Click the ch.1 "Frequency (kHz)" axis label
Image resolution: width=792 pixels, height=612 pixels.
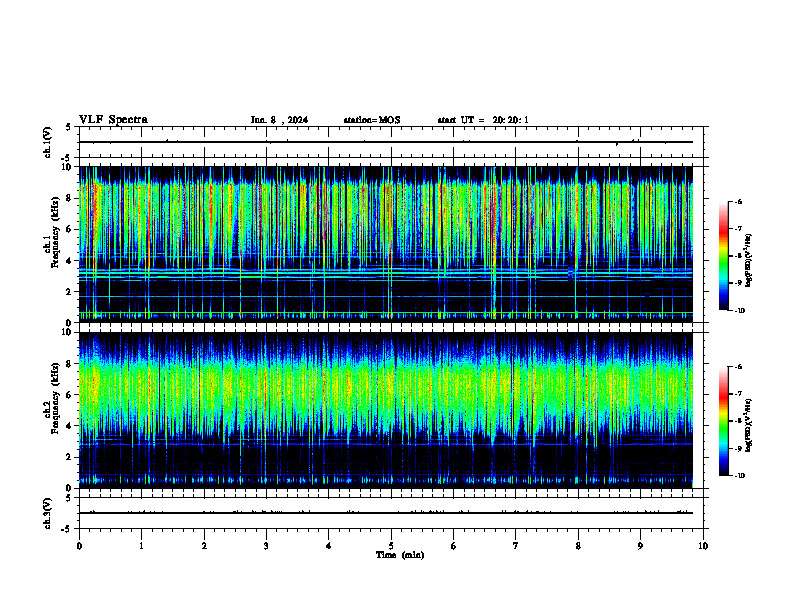coord(55,230)
